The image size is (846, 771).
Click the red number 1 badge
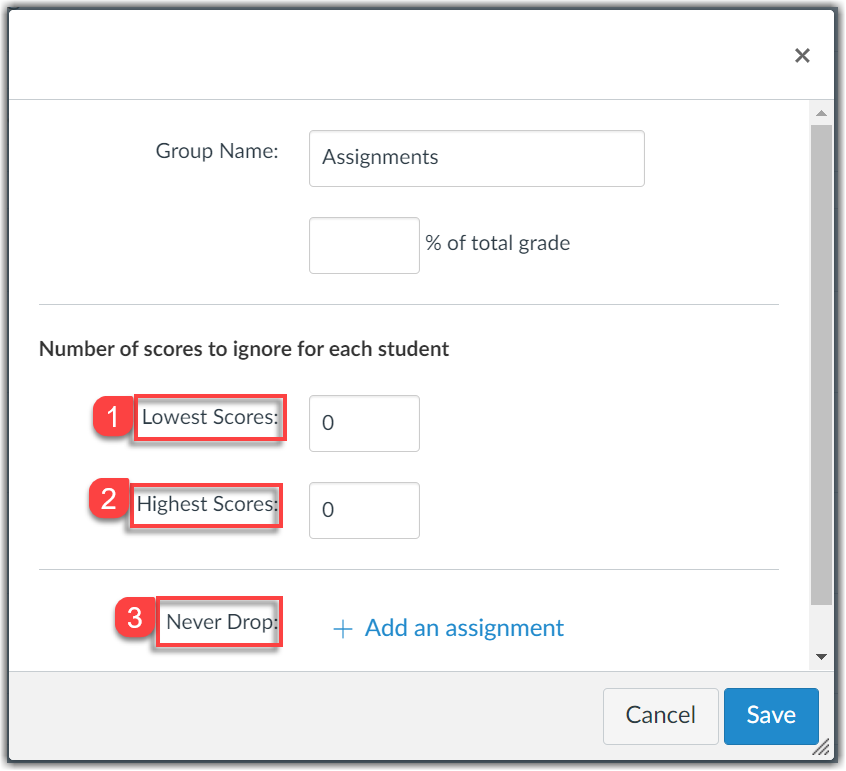click(x=113, y=417)
